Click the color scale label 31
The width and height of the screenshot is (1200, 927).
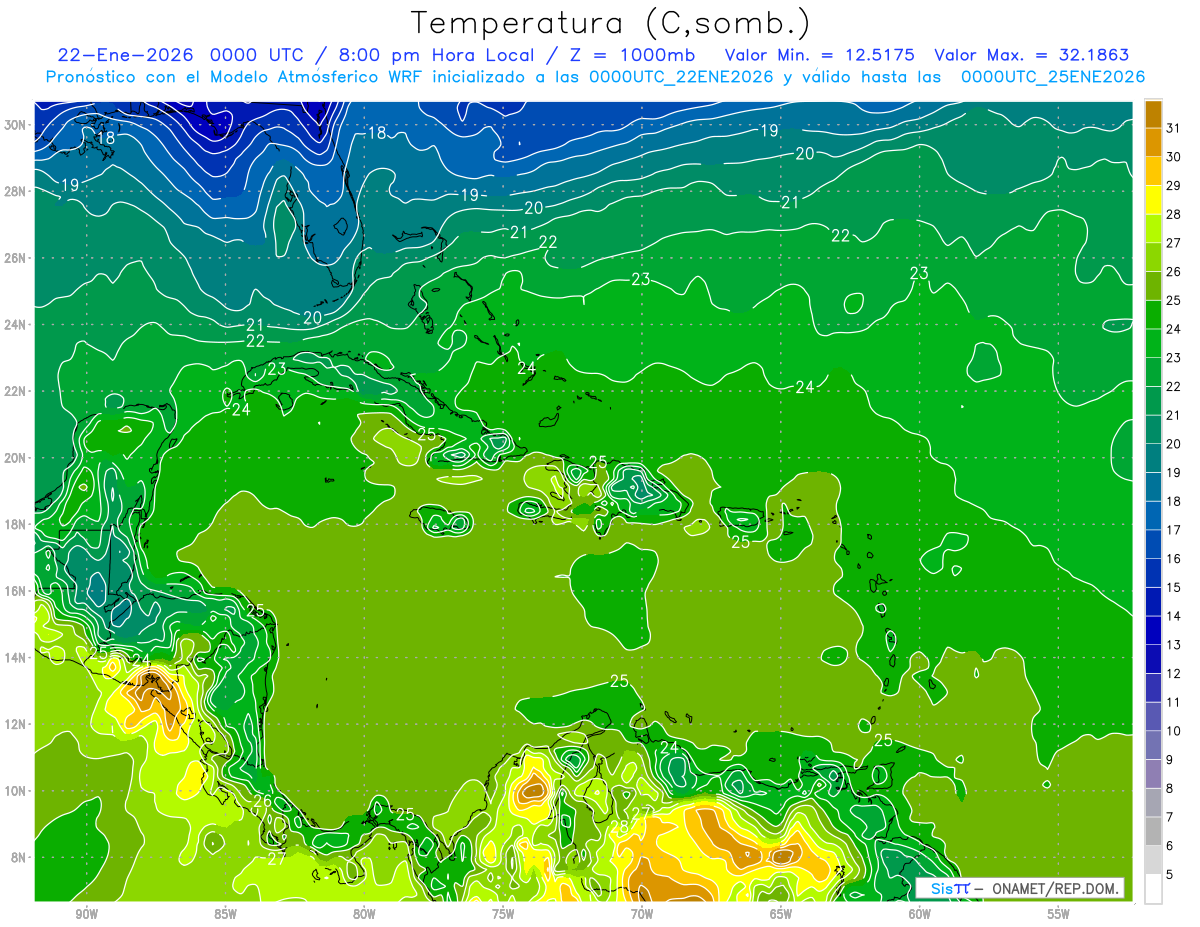point(1174,128)
